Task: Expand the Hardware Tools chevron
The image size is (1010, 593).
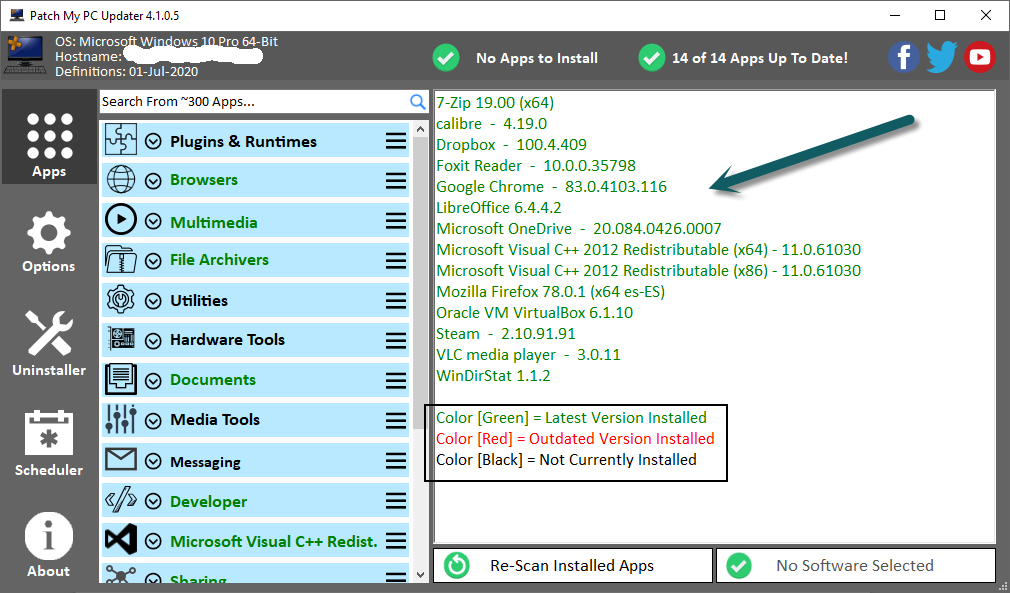Action: 153,341
